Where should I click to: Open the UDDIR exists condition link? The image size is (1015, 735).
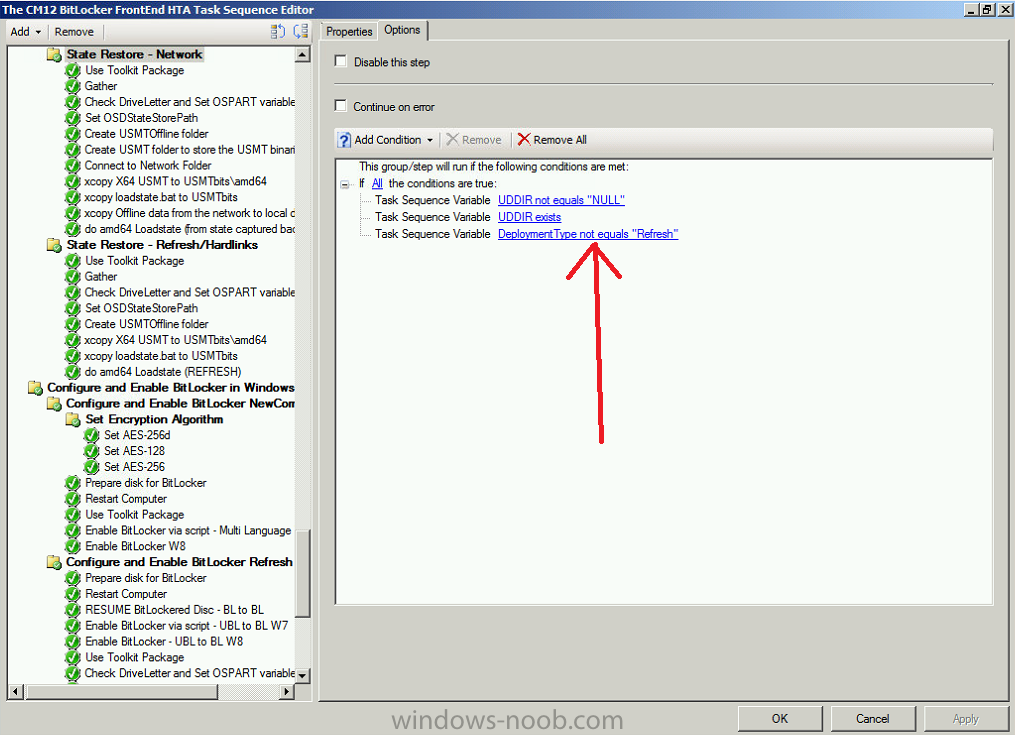[x=530, y=217]
